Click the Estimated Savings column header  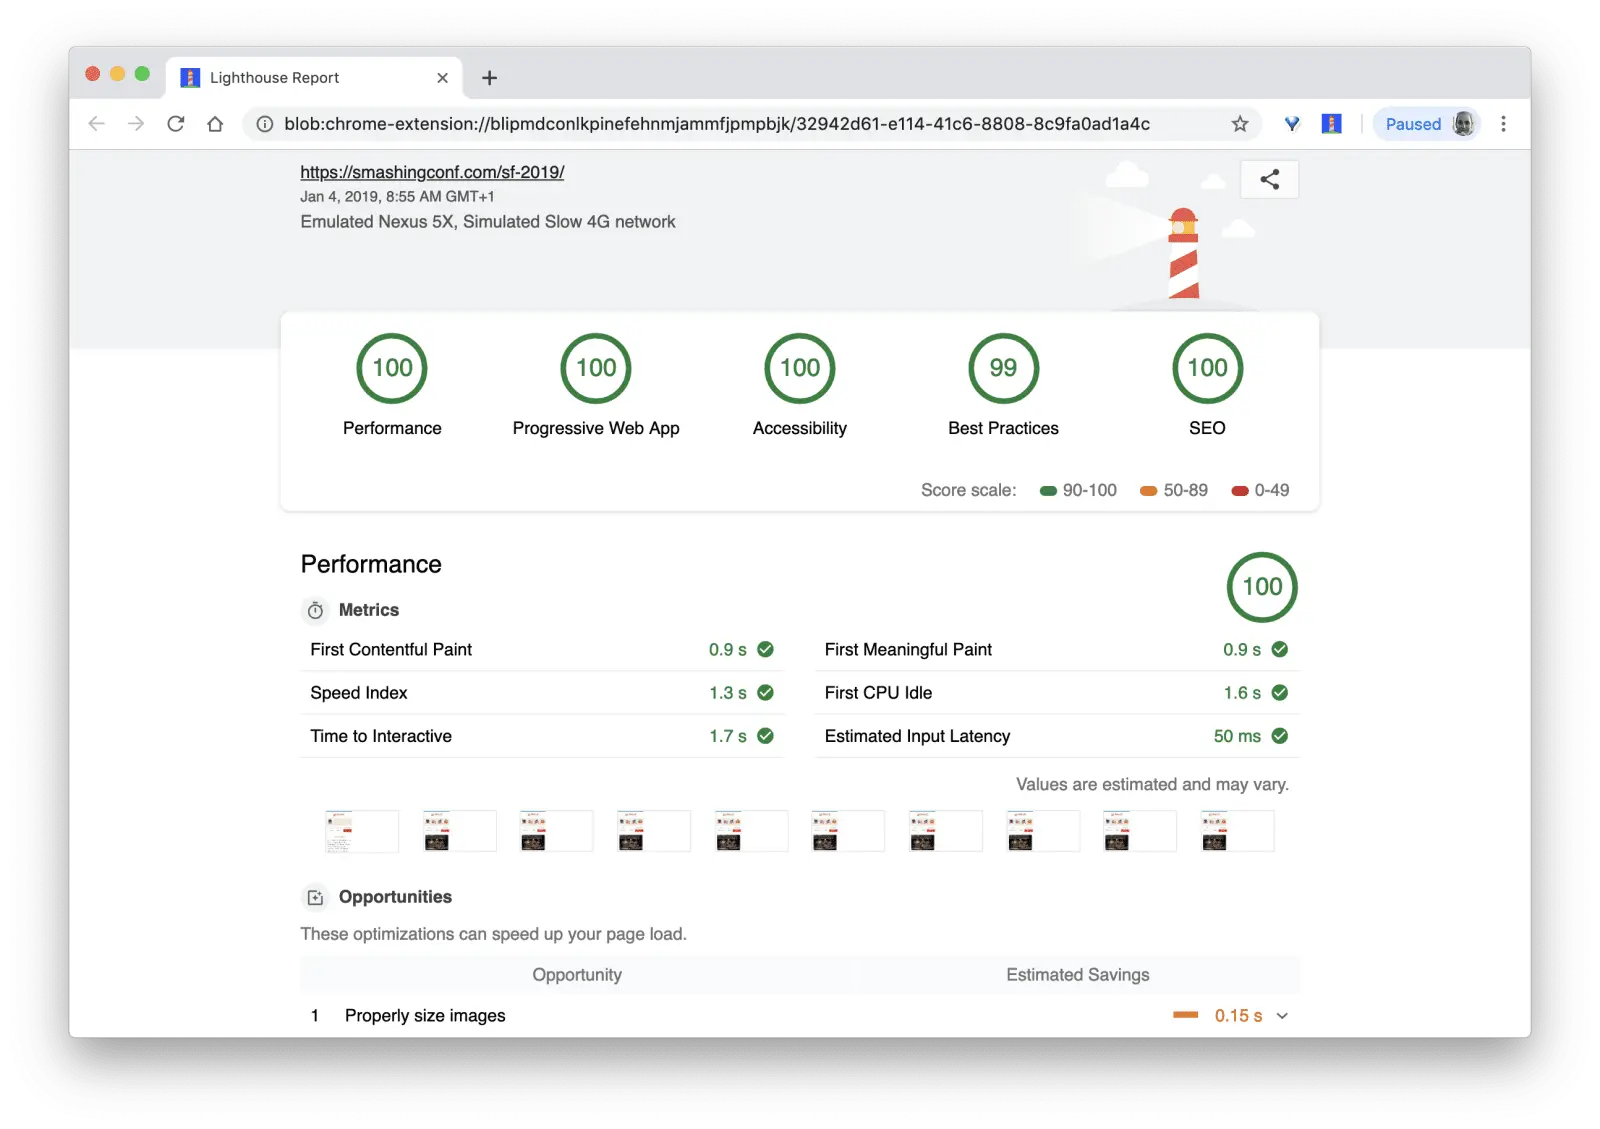(1078, 975)
